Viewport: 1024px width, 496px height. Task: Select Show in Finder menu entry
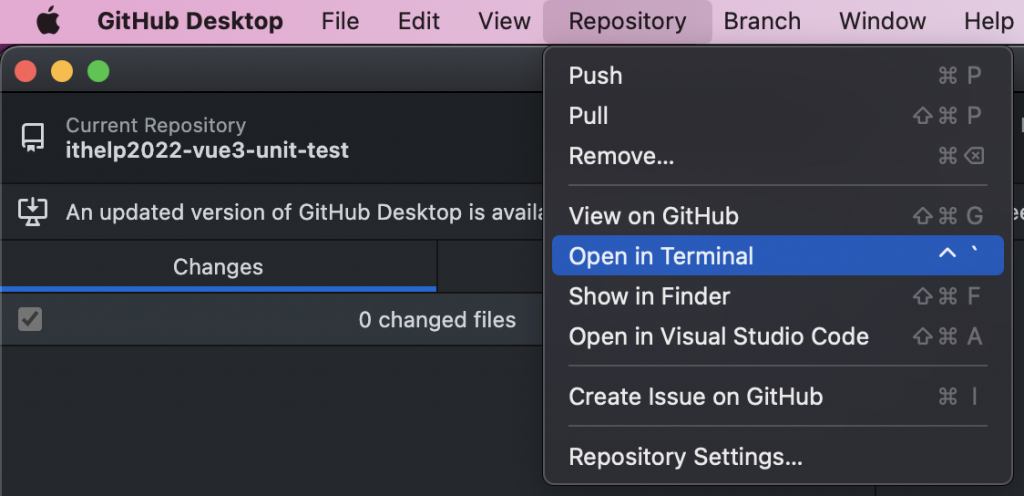click(649, 296)
